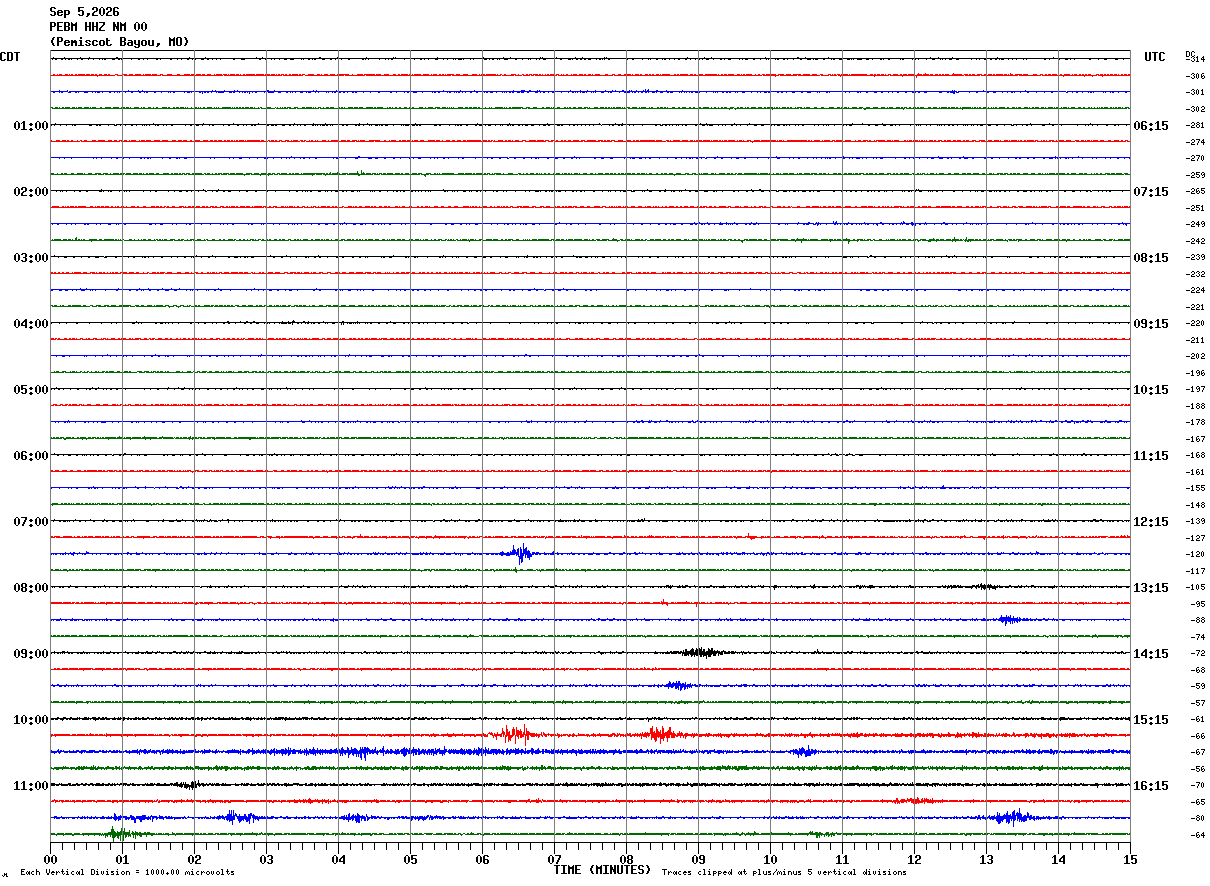Click the Sep 5, 2026 date header
This screenshot has height=886, width=1210.
click(84, 12)
